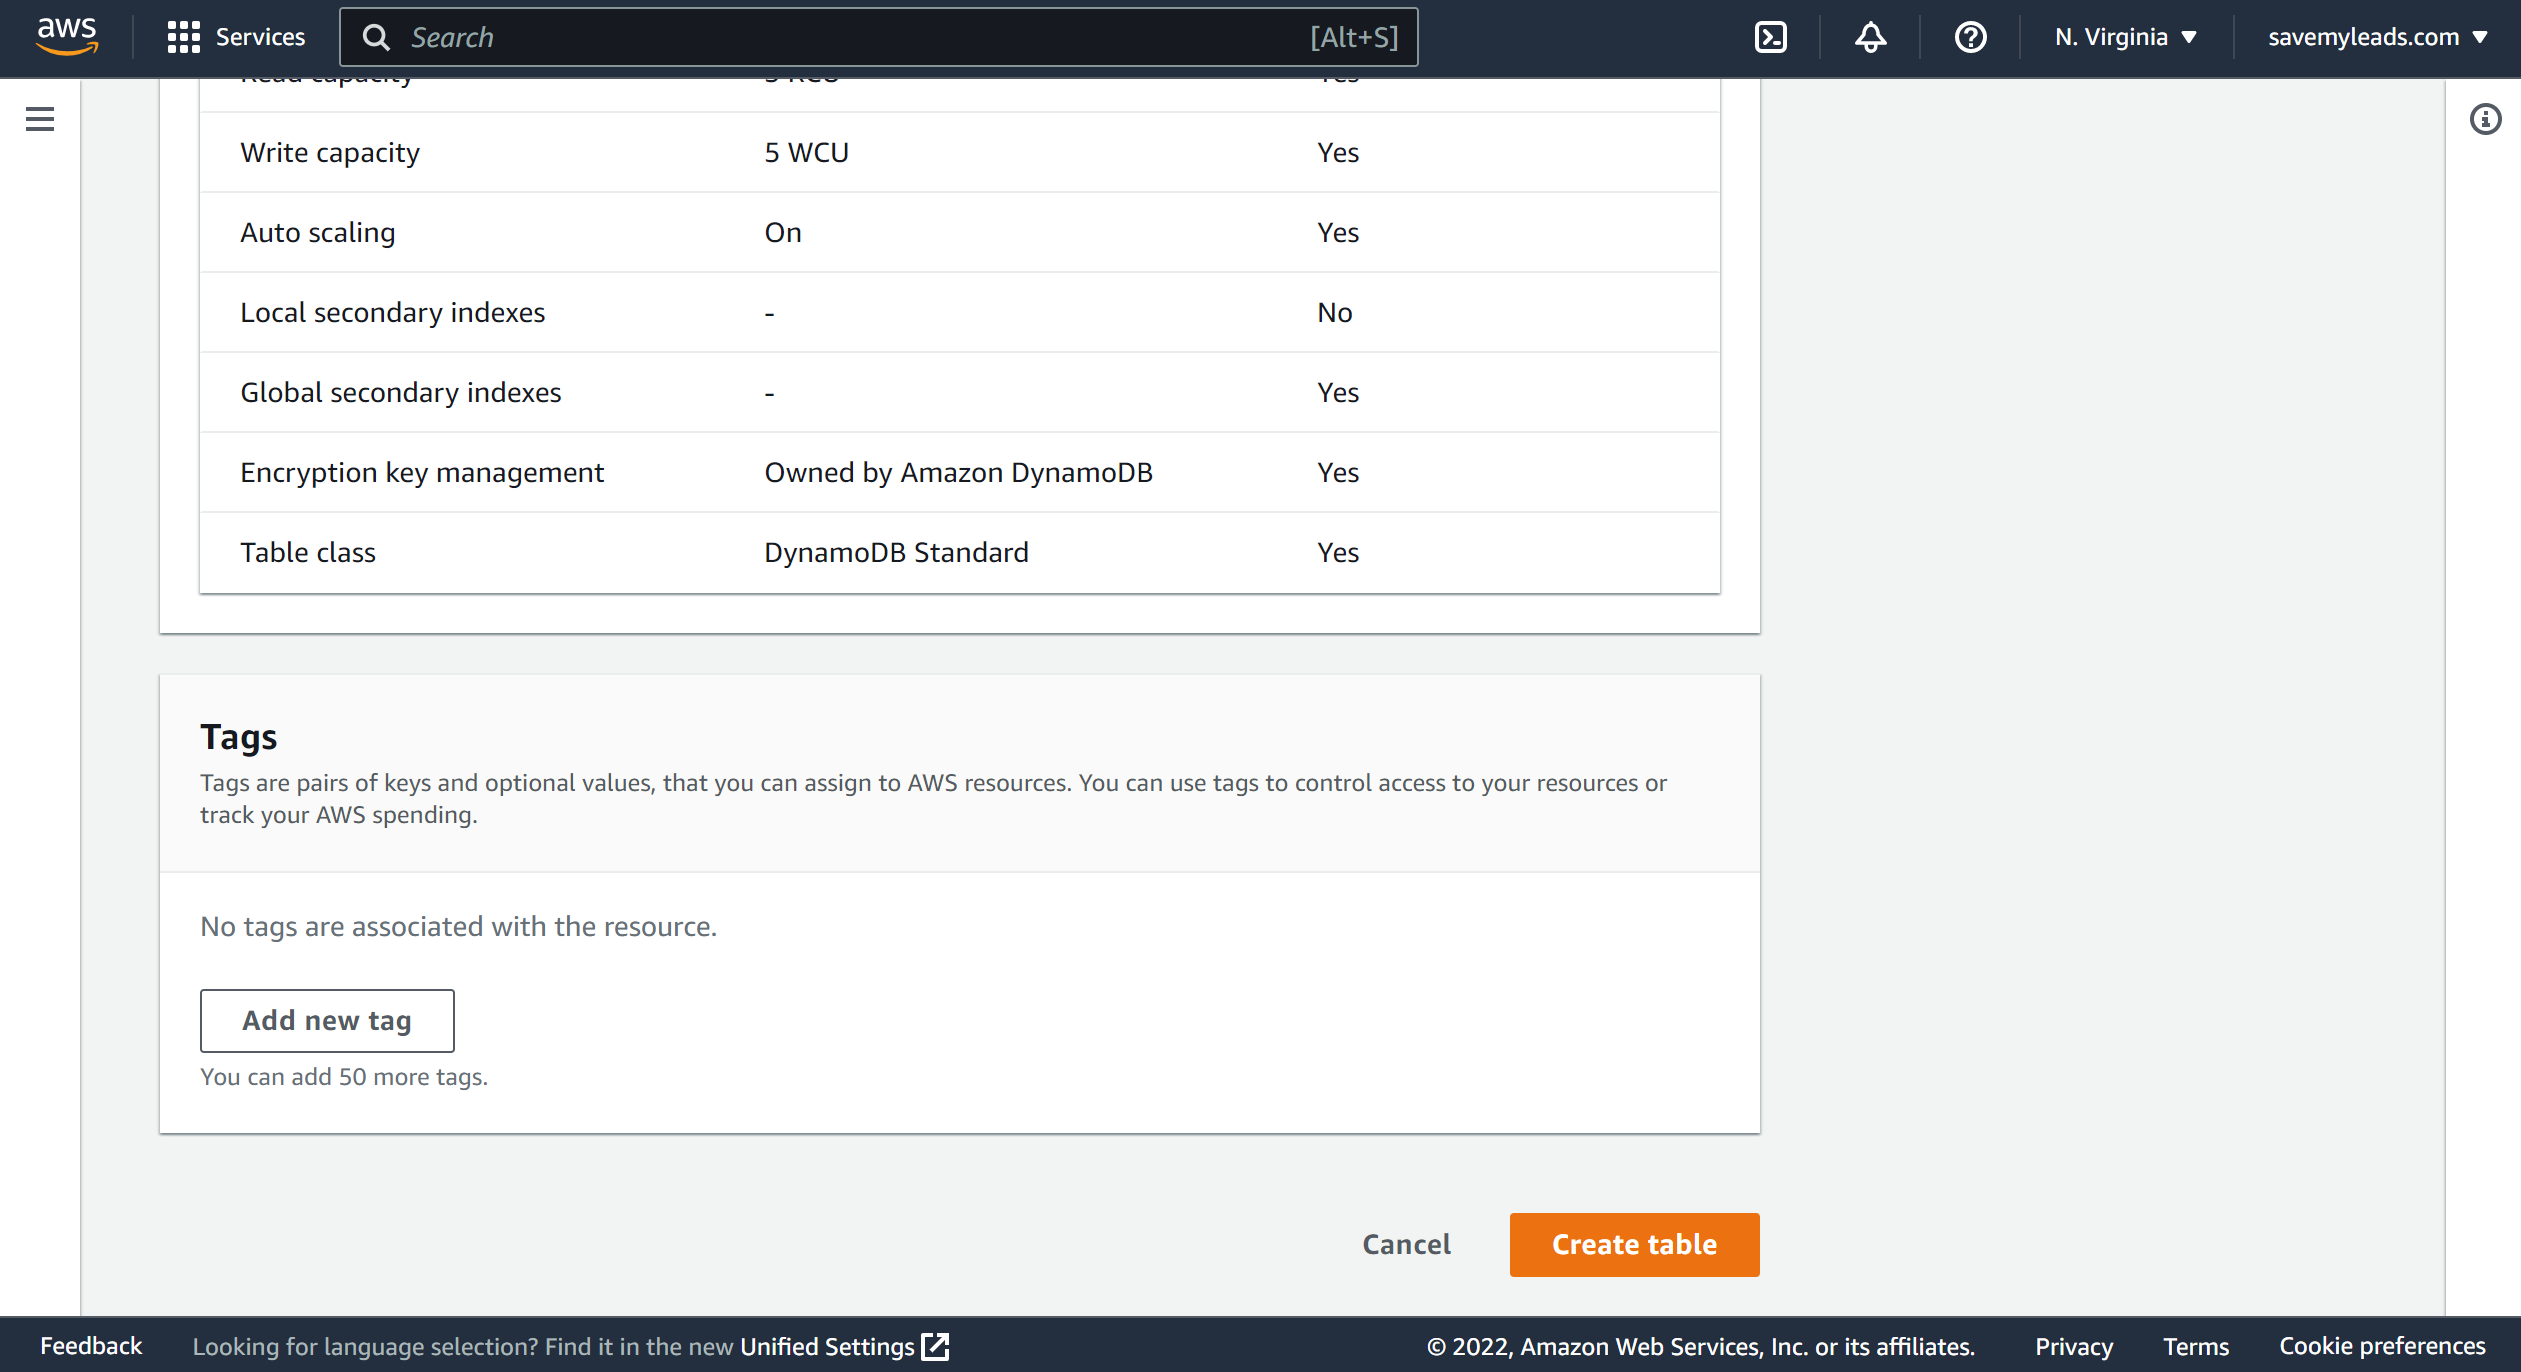Click the copyright notice text

coord(1700,1346)
